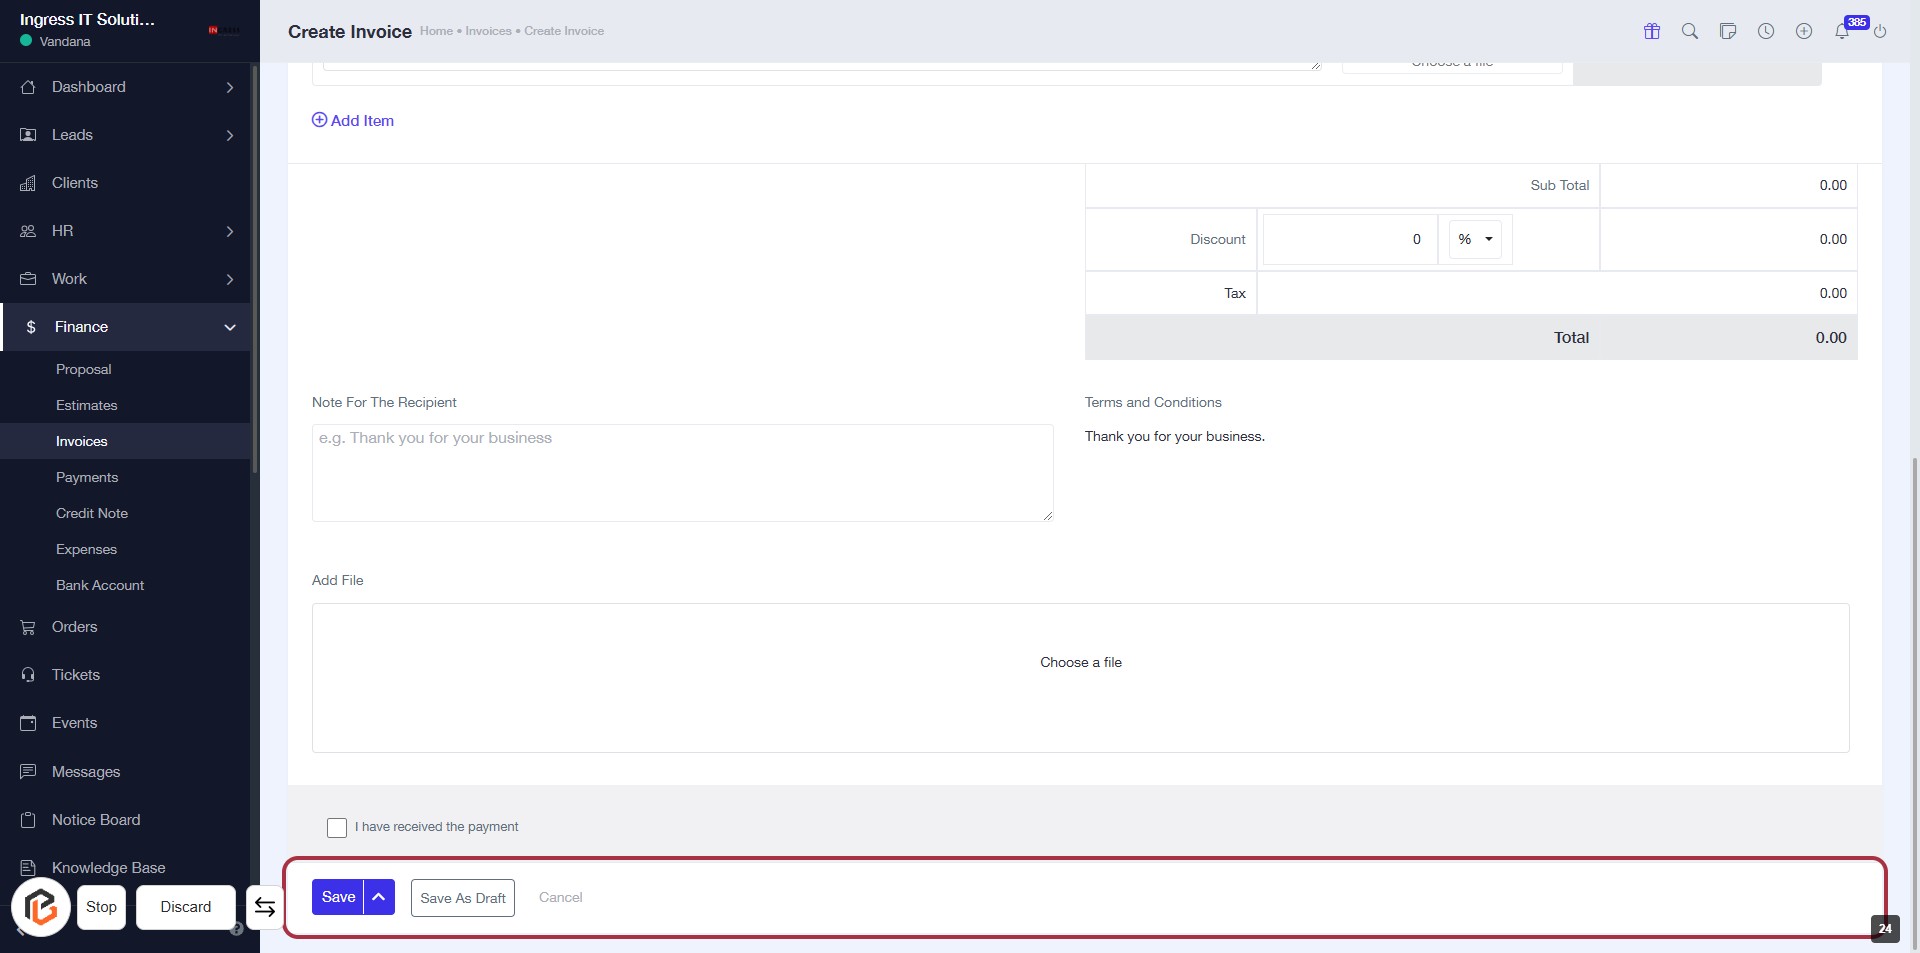Click the clock timer icon
The image size is (1920, 953).
click(1766, 31)
